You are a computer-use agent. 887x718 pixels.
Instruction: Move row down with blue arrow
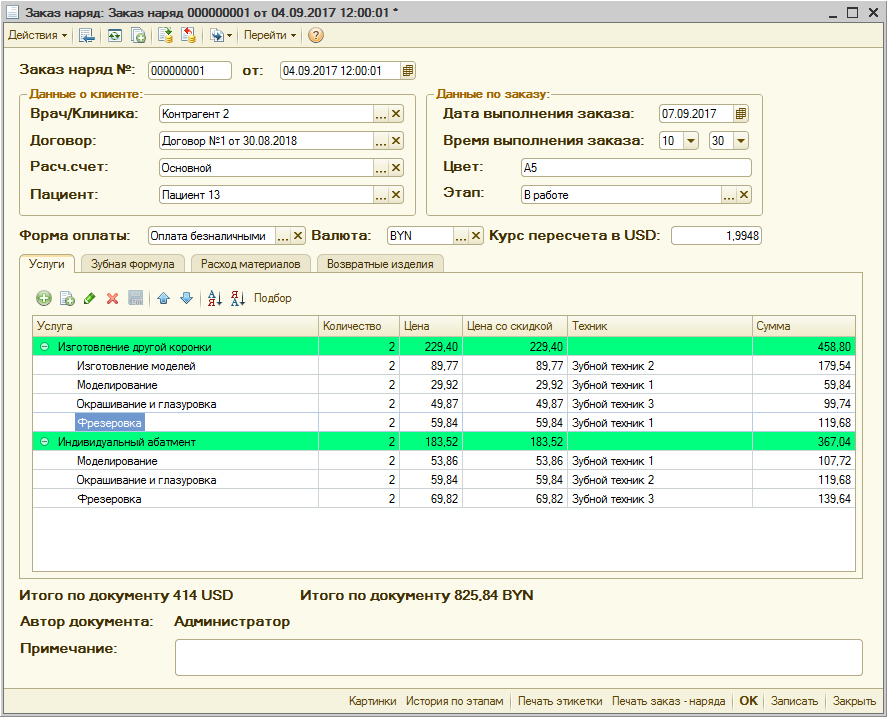tap(185, 298)
